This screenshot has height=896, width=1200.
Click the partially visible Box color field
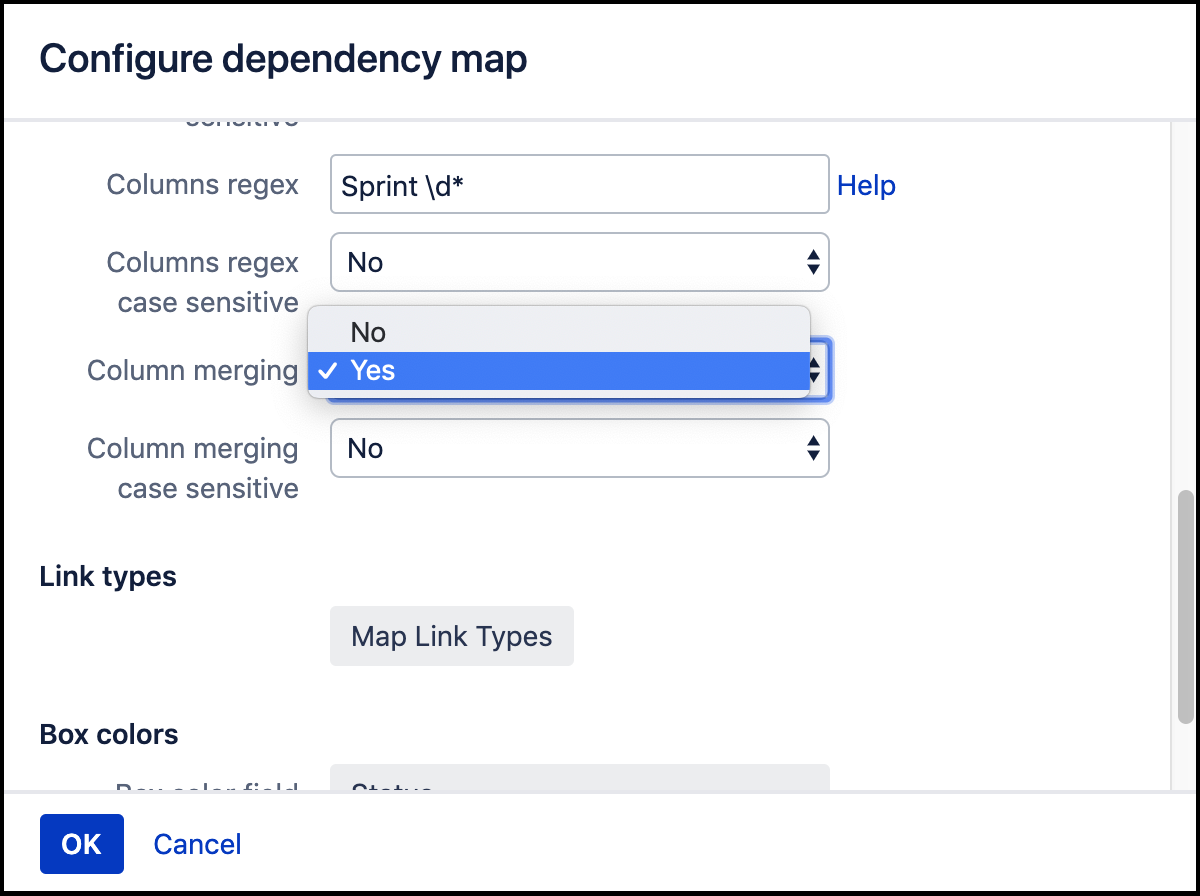click(x=580, y=777)
